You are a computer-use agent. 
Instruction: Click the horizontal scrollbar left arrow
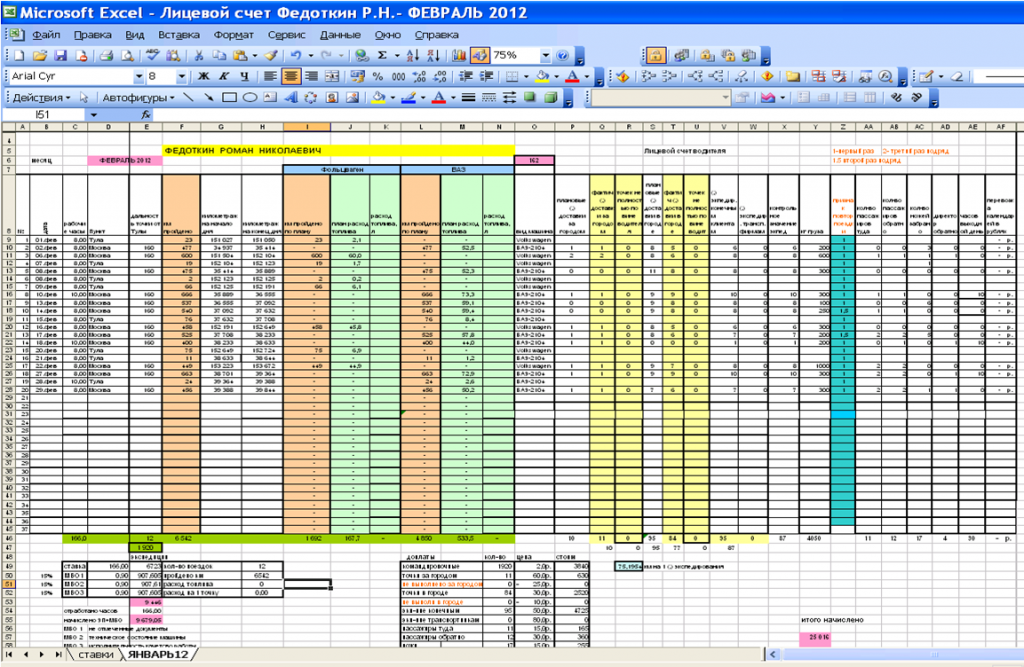coord(773,654)
